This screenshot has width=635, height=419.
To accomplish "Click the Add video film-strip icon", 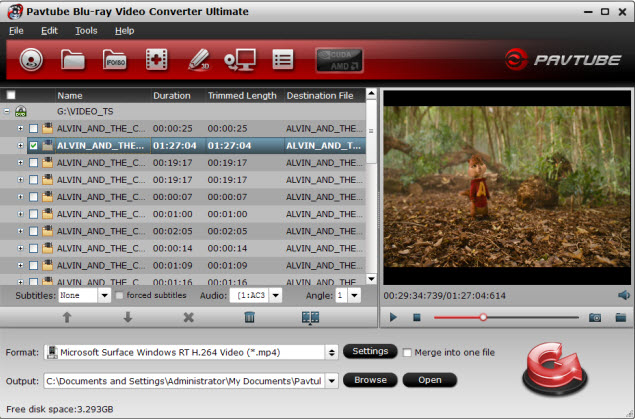I will pyautogui.click(x=157, y=60).
